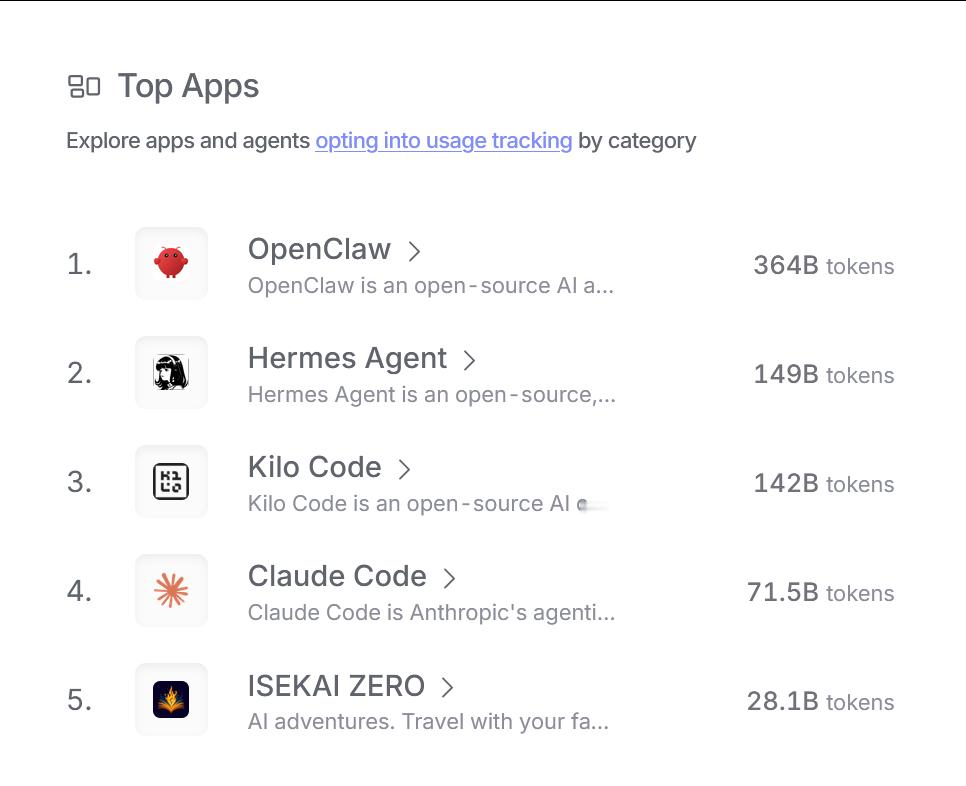Click the Top Apps grid icon
The image size is (966, 786).
pos(84,86)
